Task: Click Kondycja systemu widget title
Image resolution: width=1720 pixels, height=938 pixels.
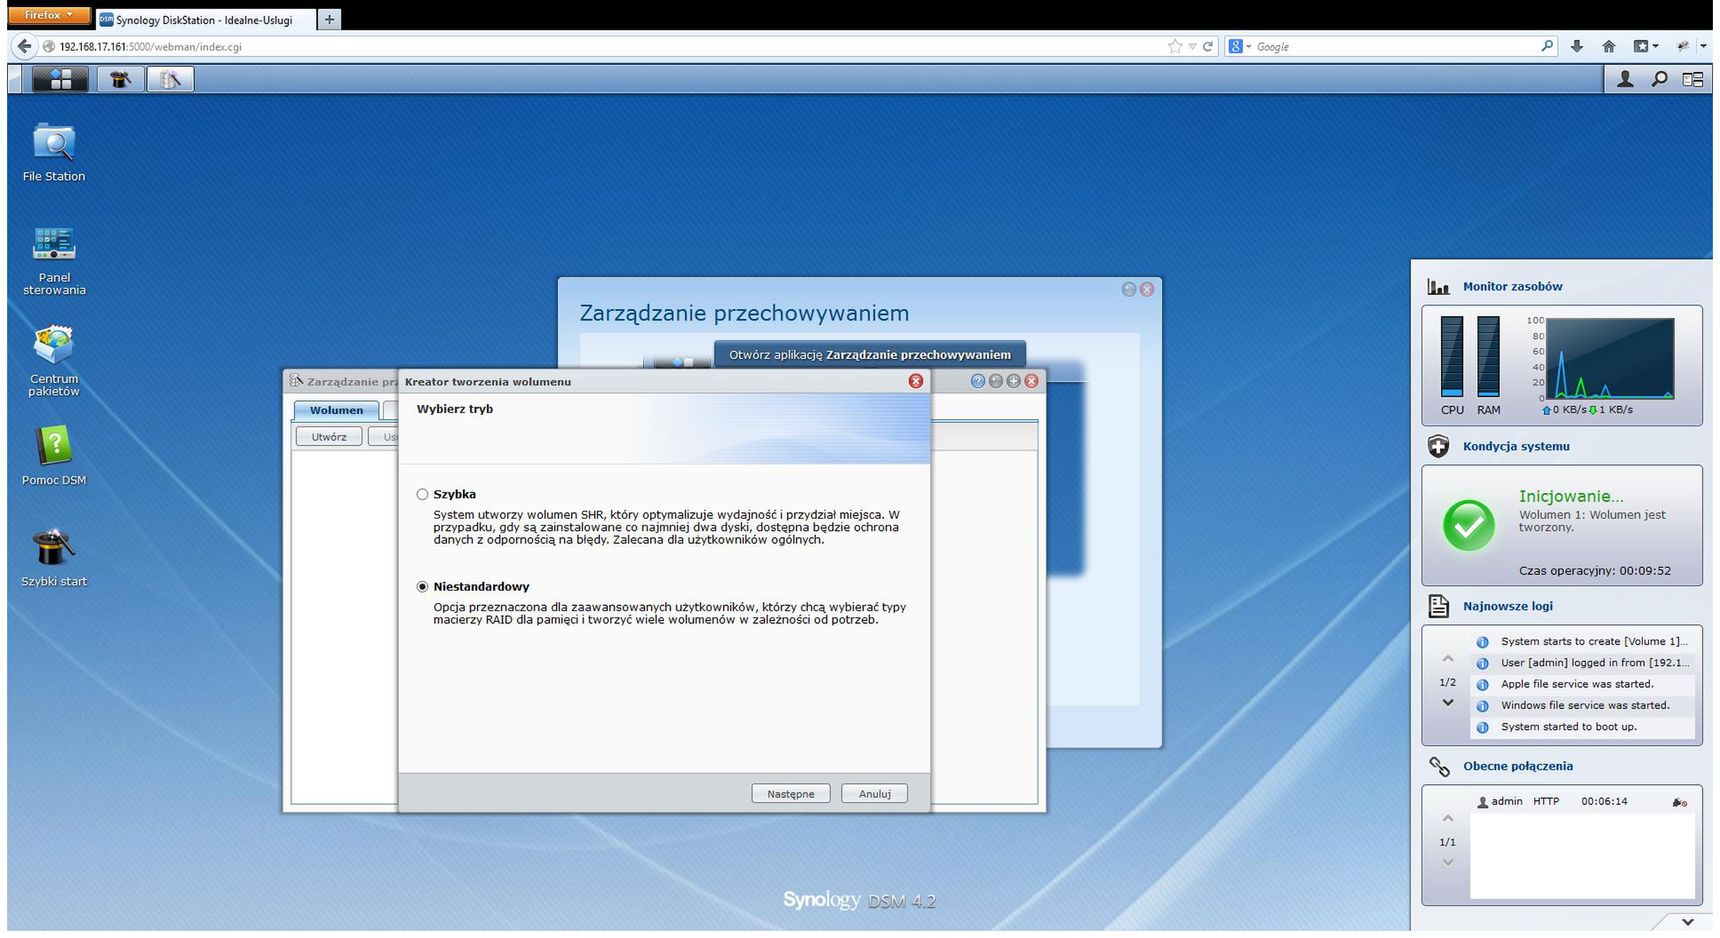Action: click(x=1516, y=447)
